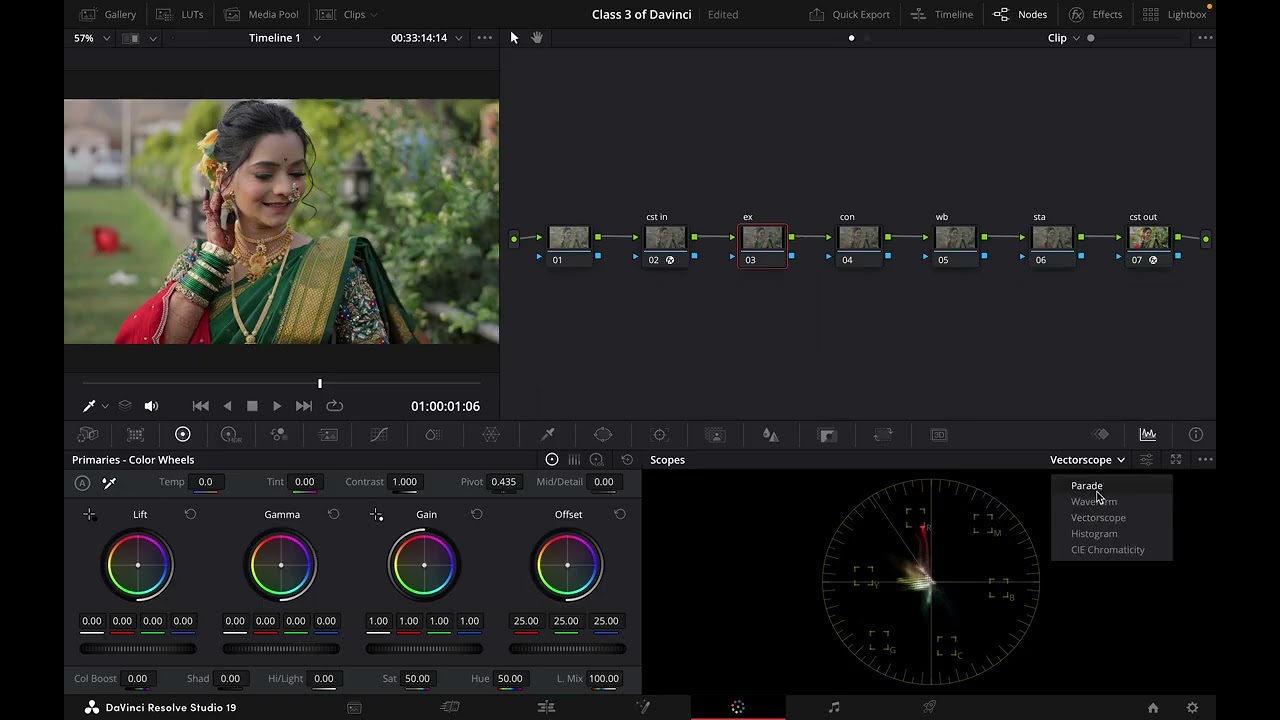Open the Vectorscope scope type dropdown
This screenshot has height=720, width=1280.
[x=1087, y=460]
